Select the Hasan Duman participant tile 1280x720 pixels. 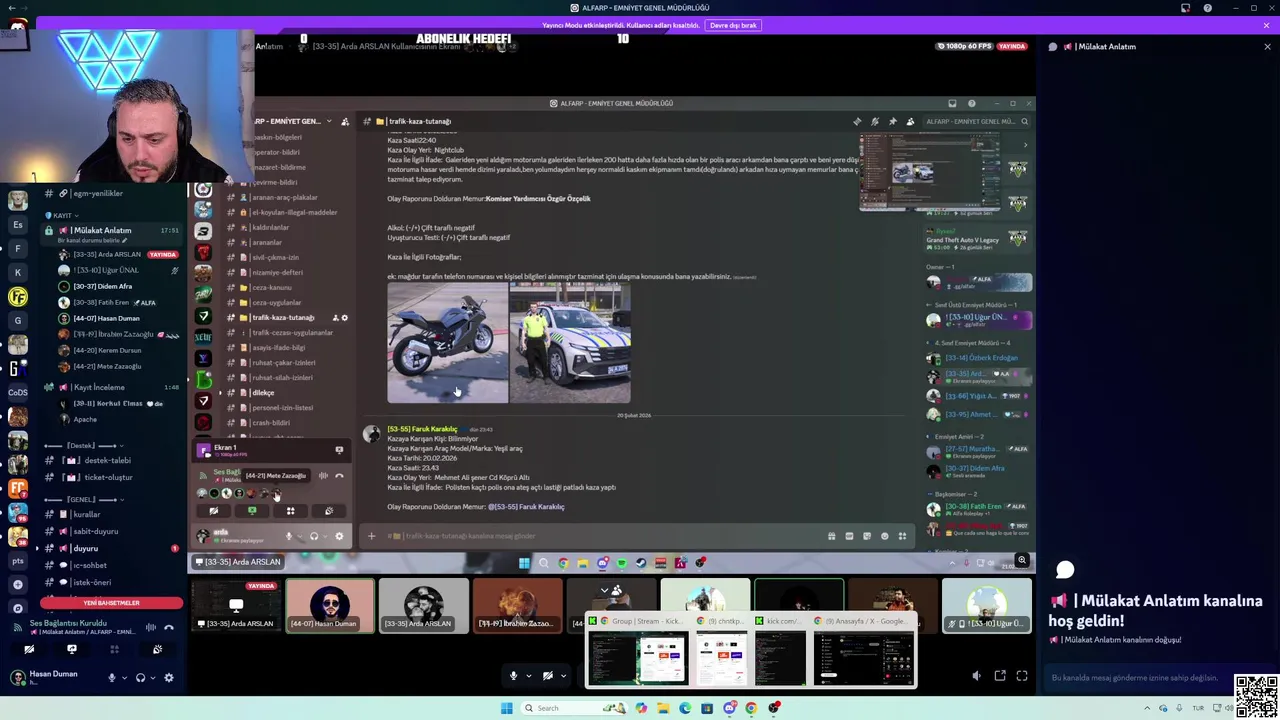point(330,606)
